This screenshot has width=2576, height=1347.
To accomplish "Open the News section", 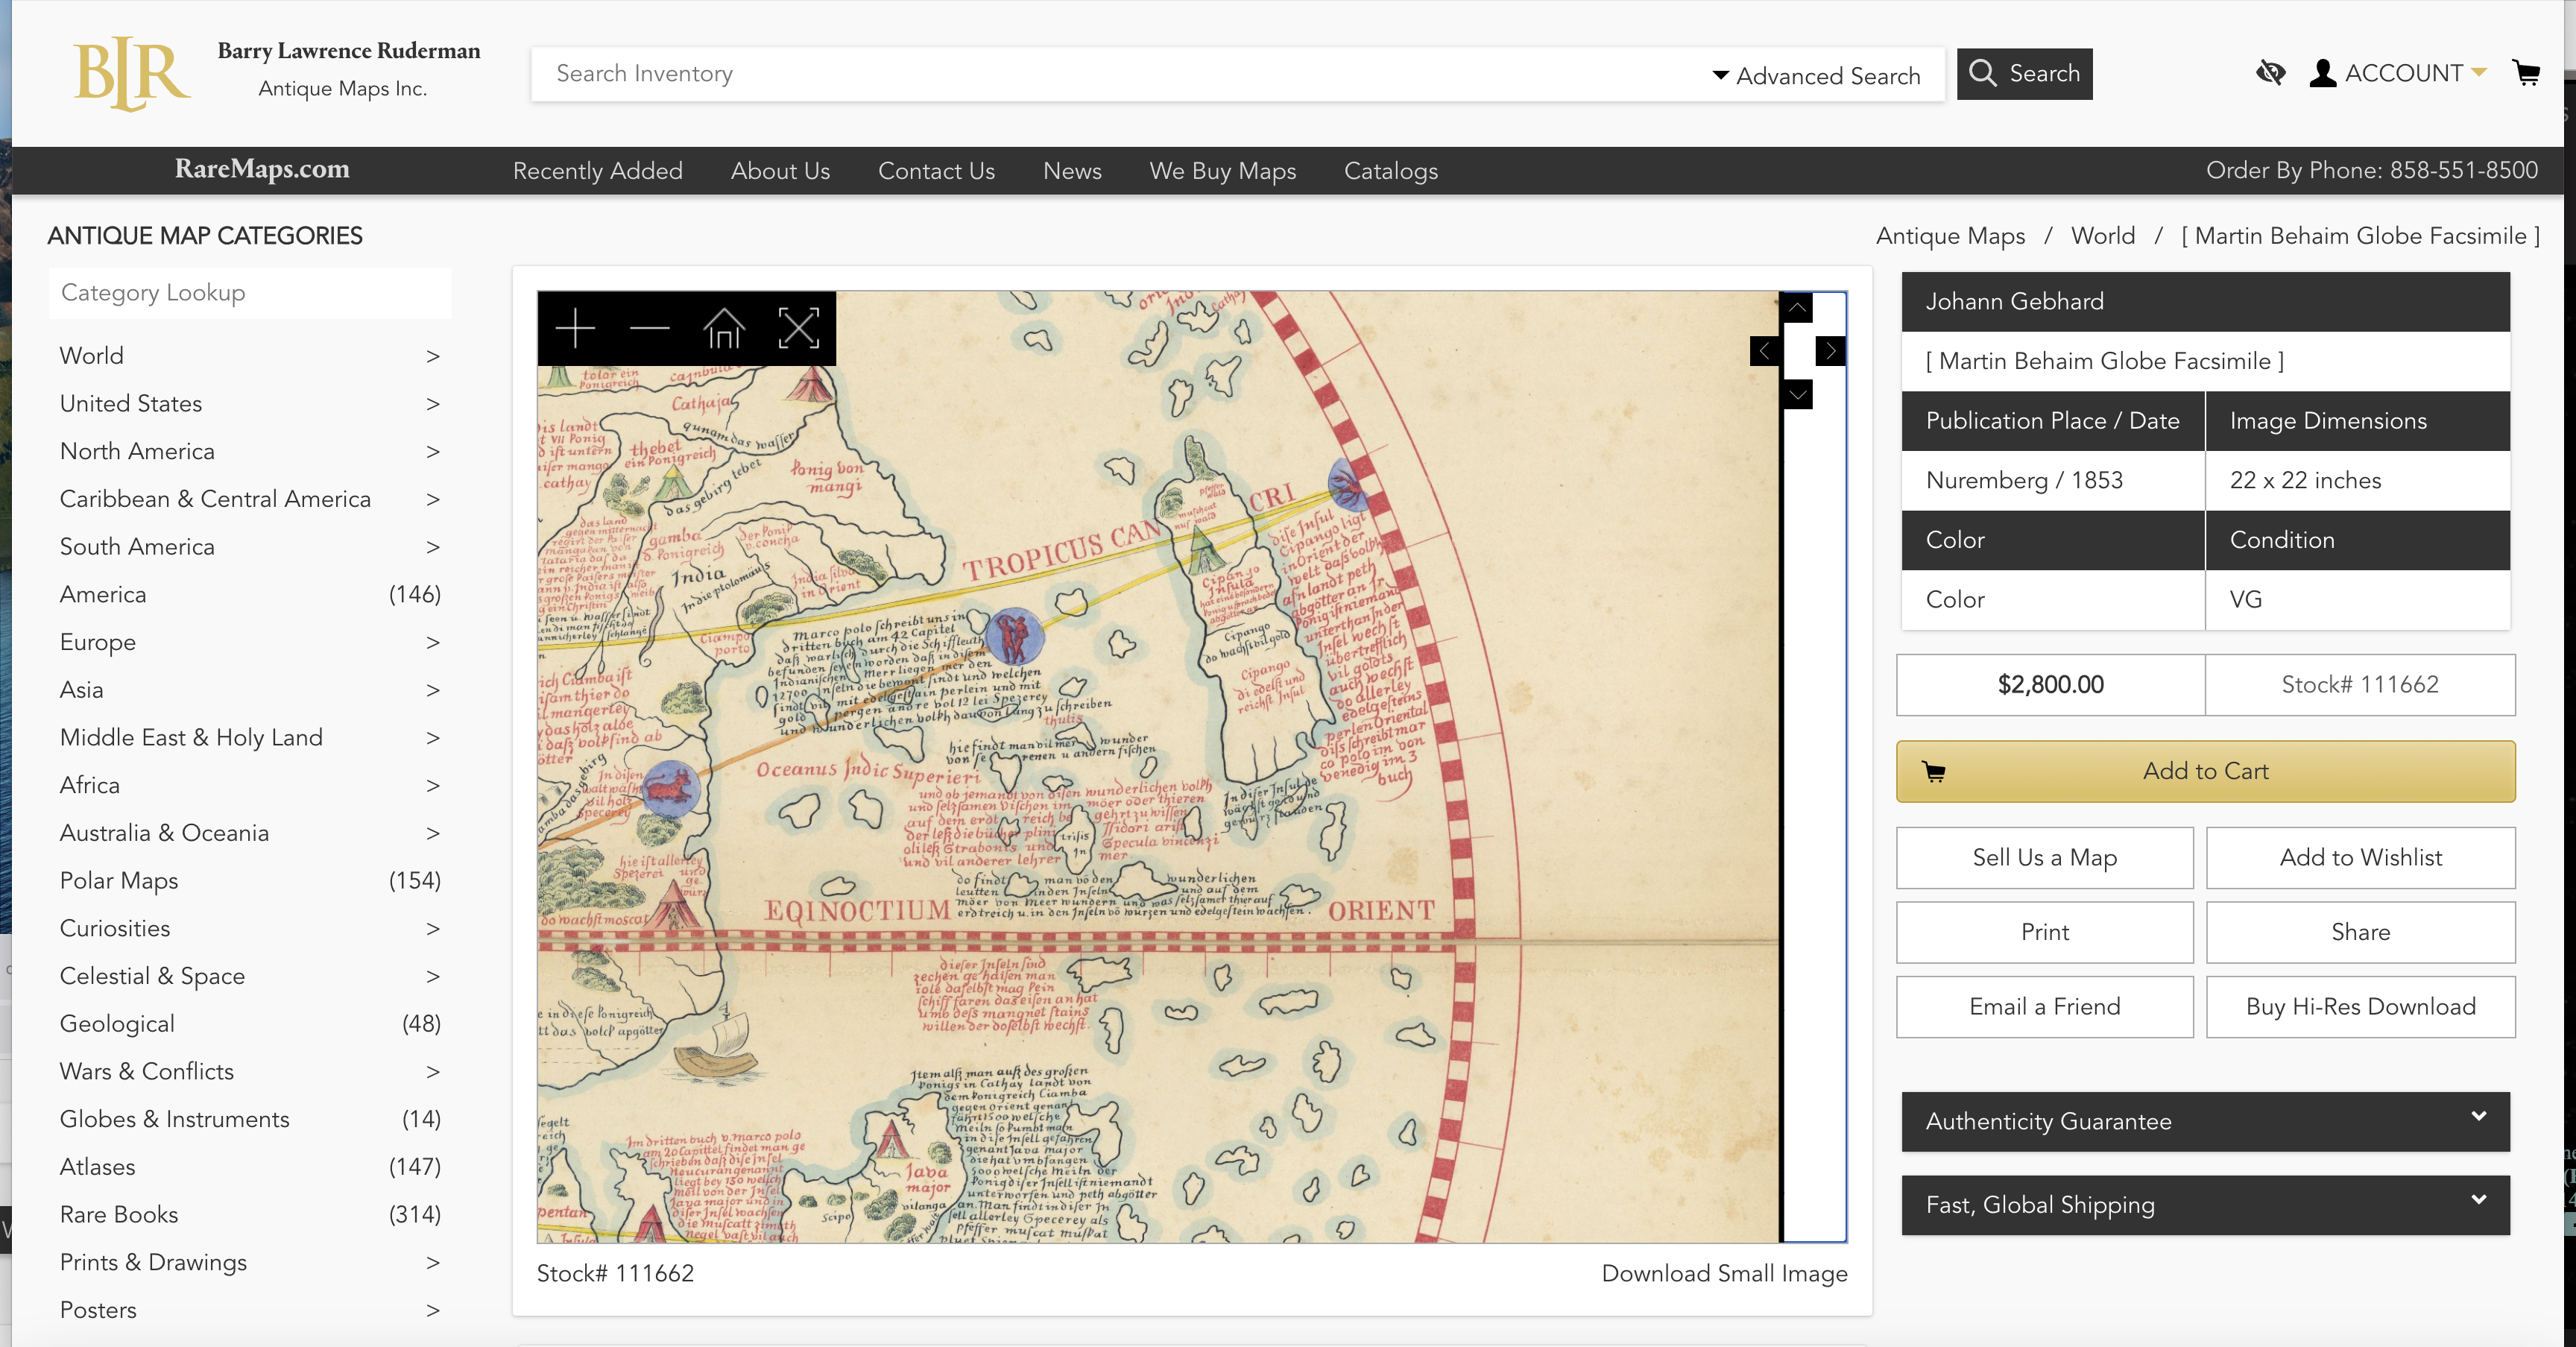I will pos(1072,171).
